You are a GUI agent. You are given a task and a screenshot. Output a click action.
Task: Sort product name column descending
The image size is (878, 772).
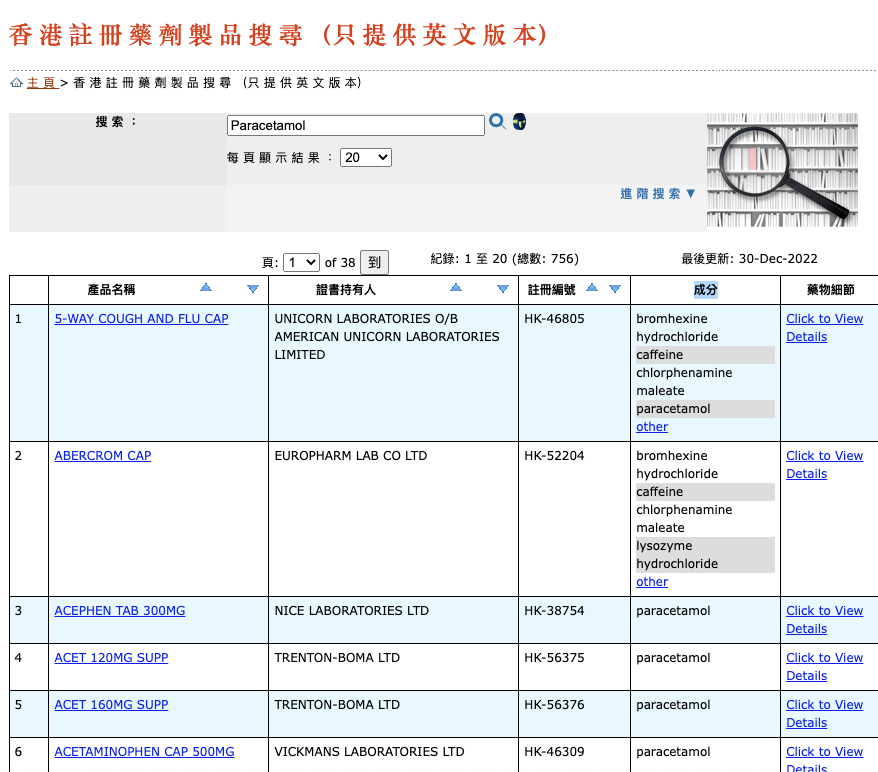tap(253, 289)
